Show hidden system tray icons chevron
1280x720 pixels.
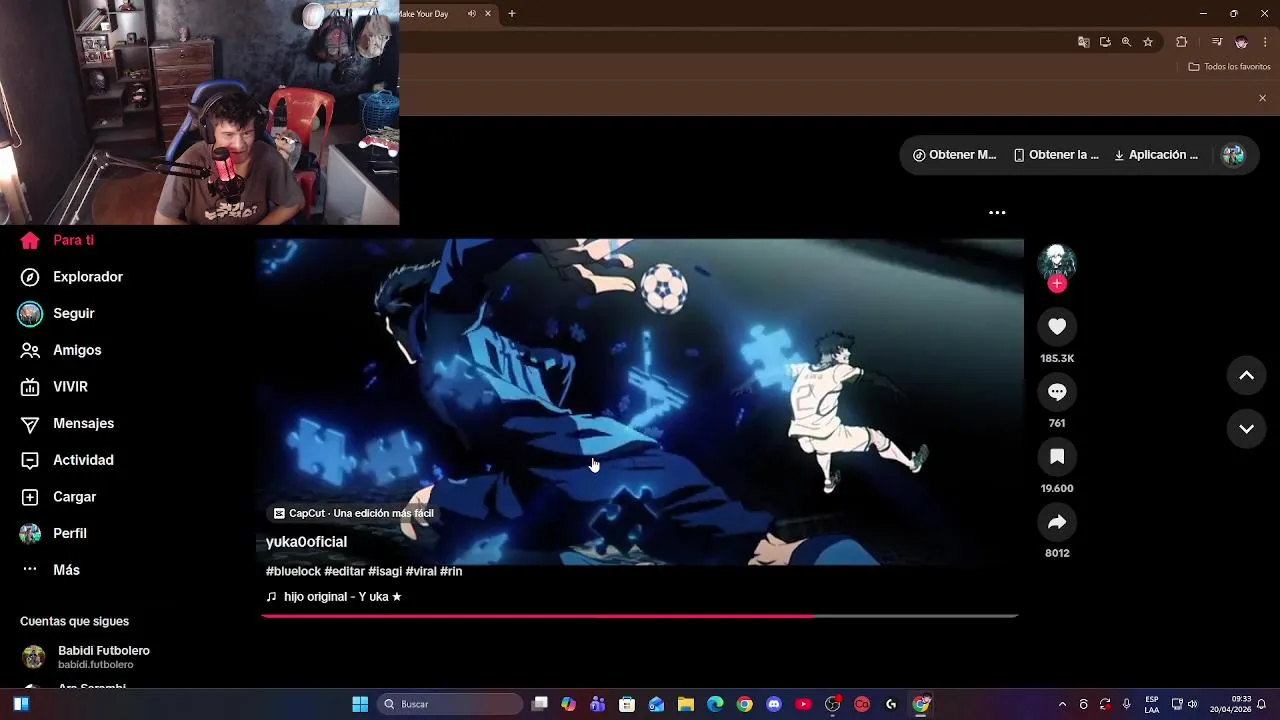[x=1062, y=704]
